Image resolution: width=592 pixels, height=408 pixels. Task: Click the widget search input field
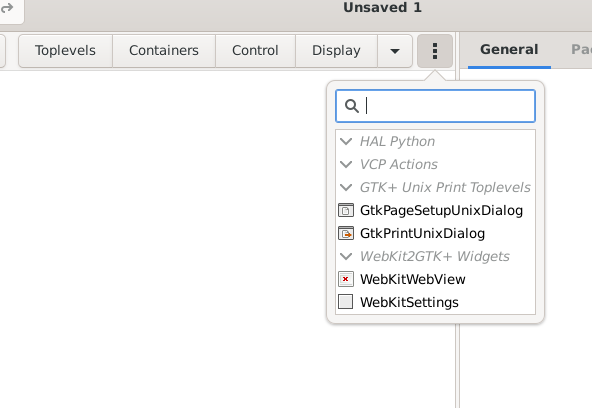coord(435,106)
